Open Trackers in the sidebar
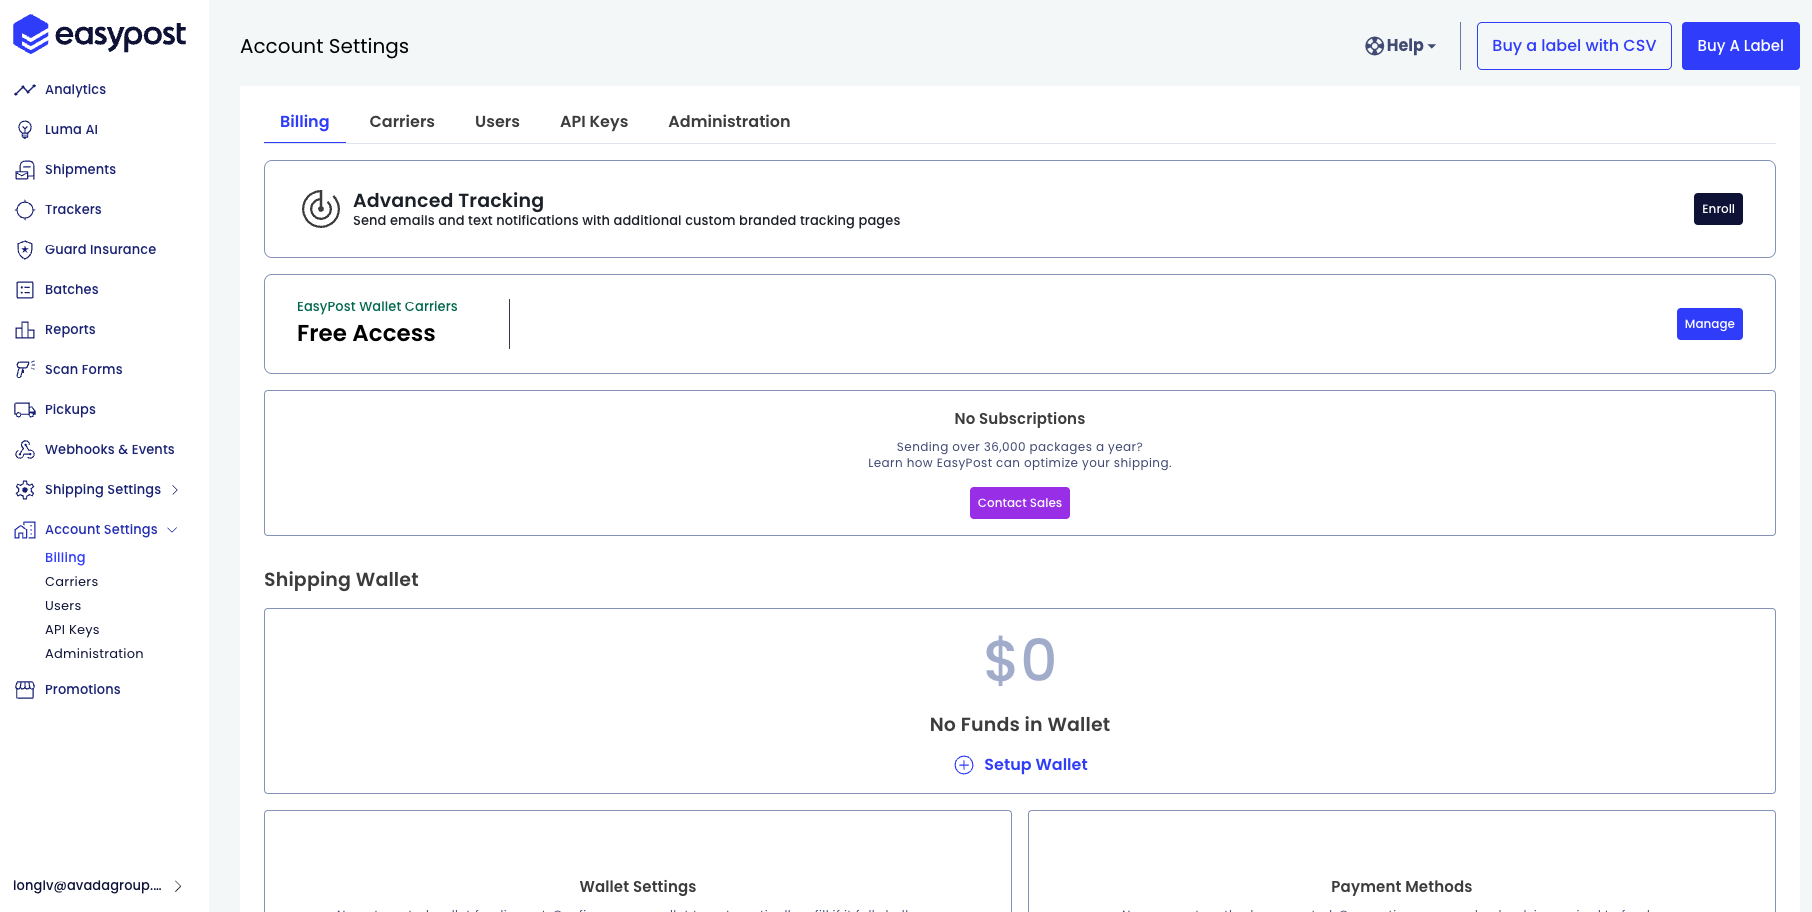 click(73, 210)
